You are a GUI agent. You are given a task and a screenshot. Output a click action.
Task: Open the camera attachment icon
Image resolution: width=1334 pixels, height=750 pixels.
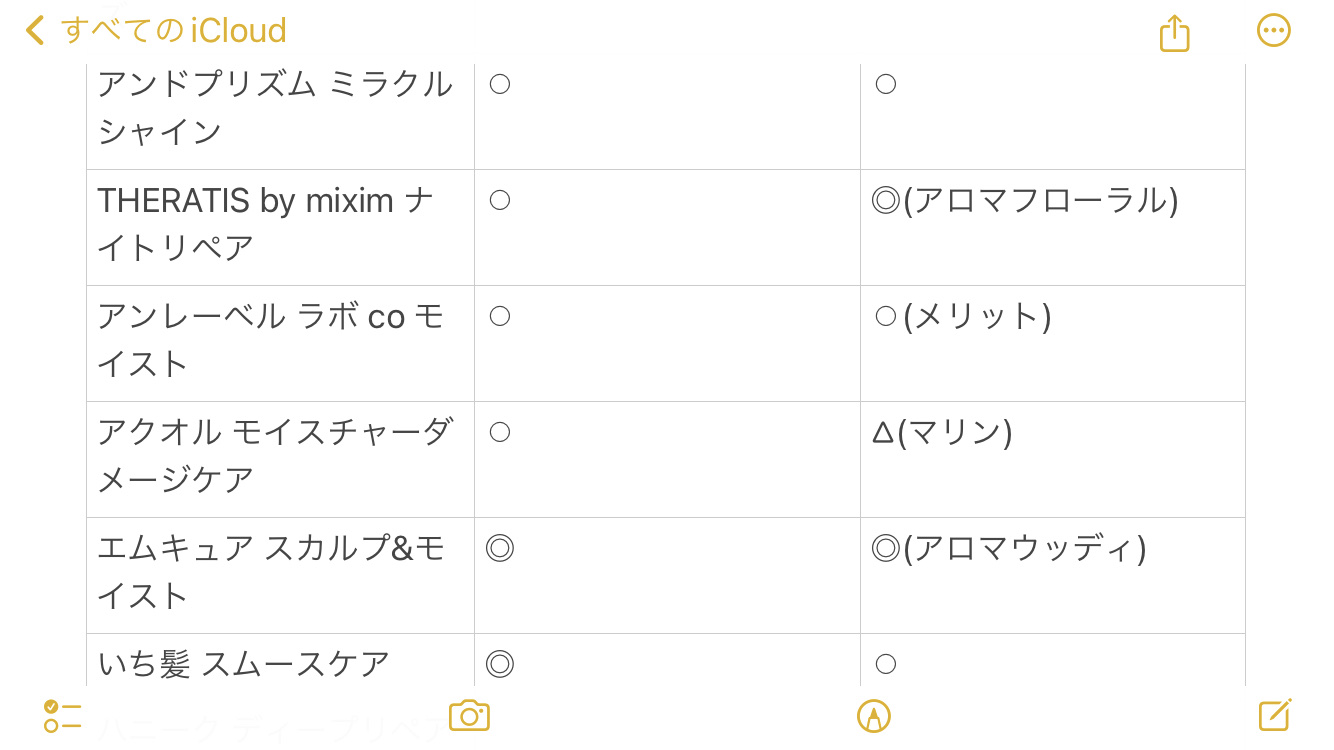point(469,716)
